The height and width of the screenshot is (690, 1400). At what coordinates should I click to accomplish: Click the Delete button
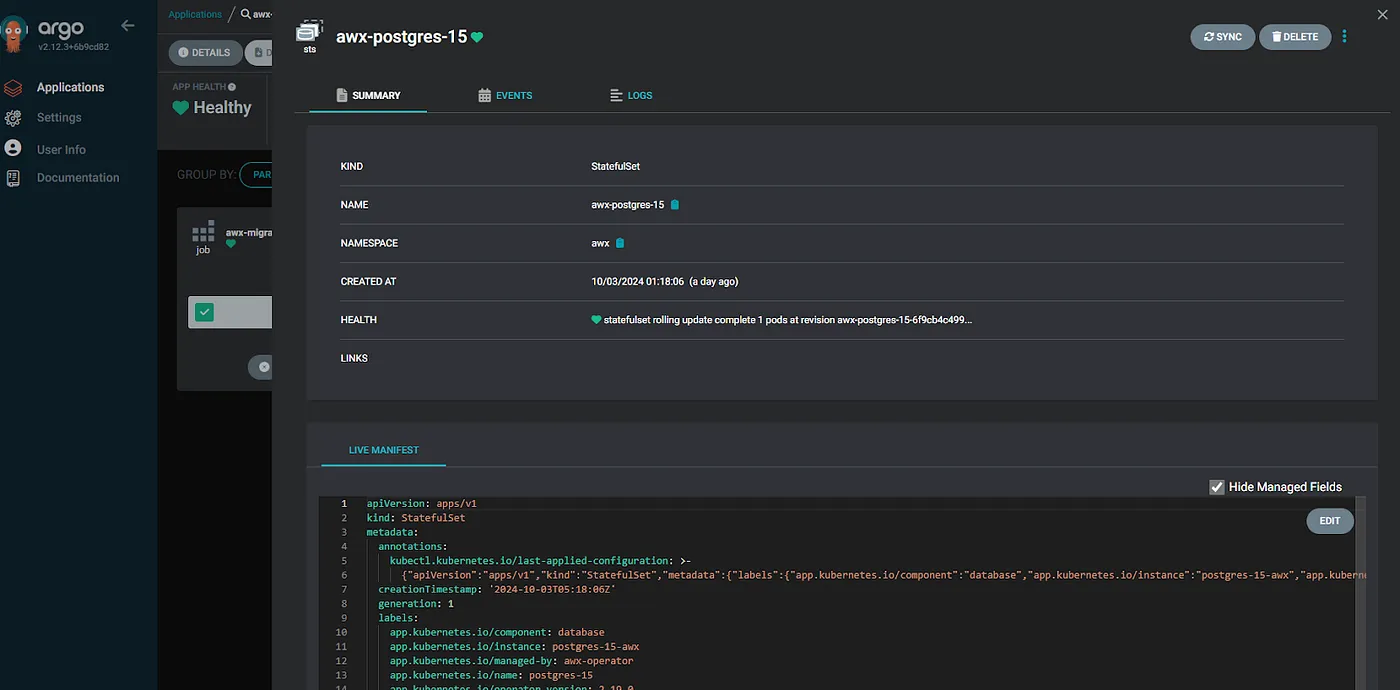(x=1294, y=37)
